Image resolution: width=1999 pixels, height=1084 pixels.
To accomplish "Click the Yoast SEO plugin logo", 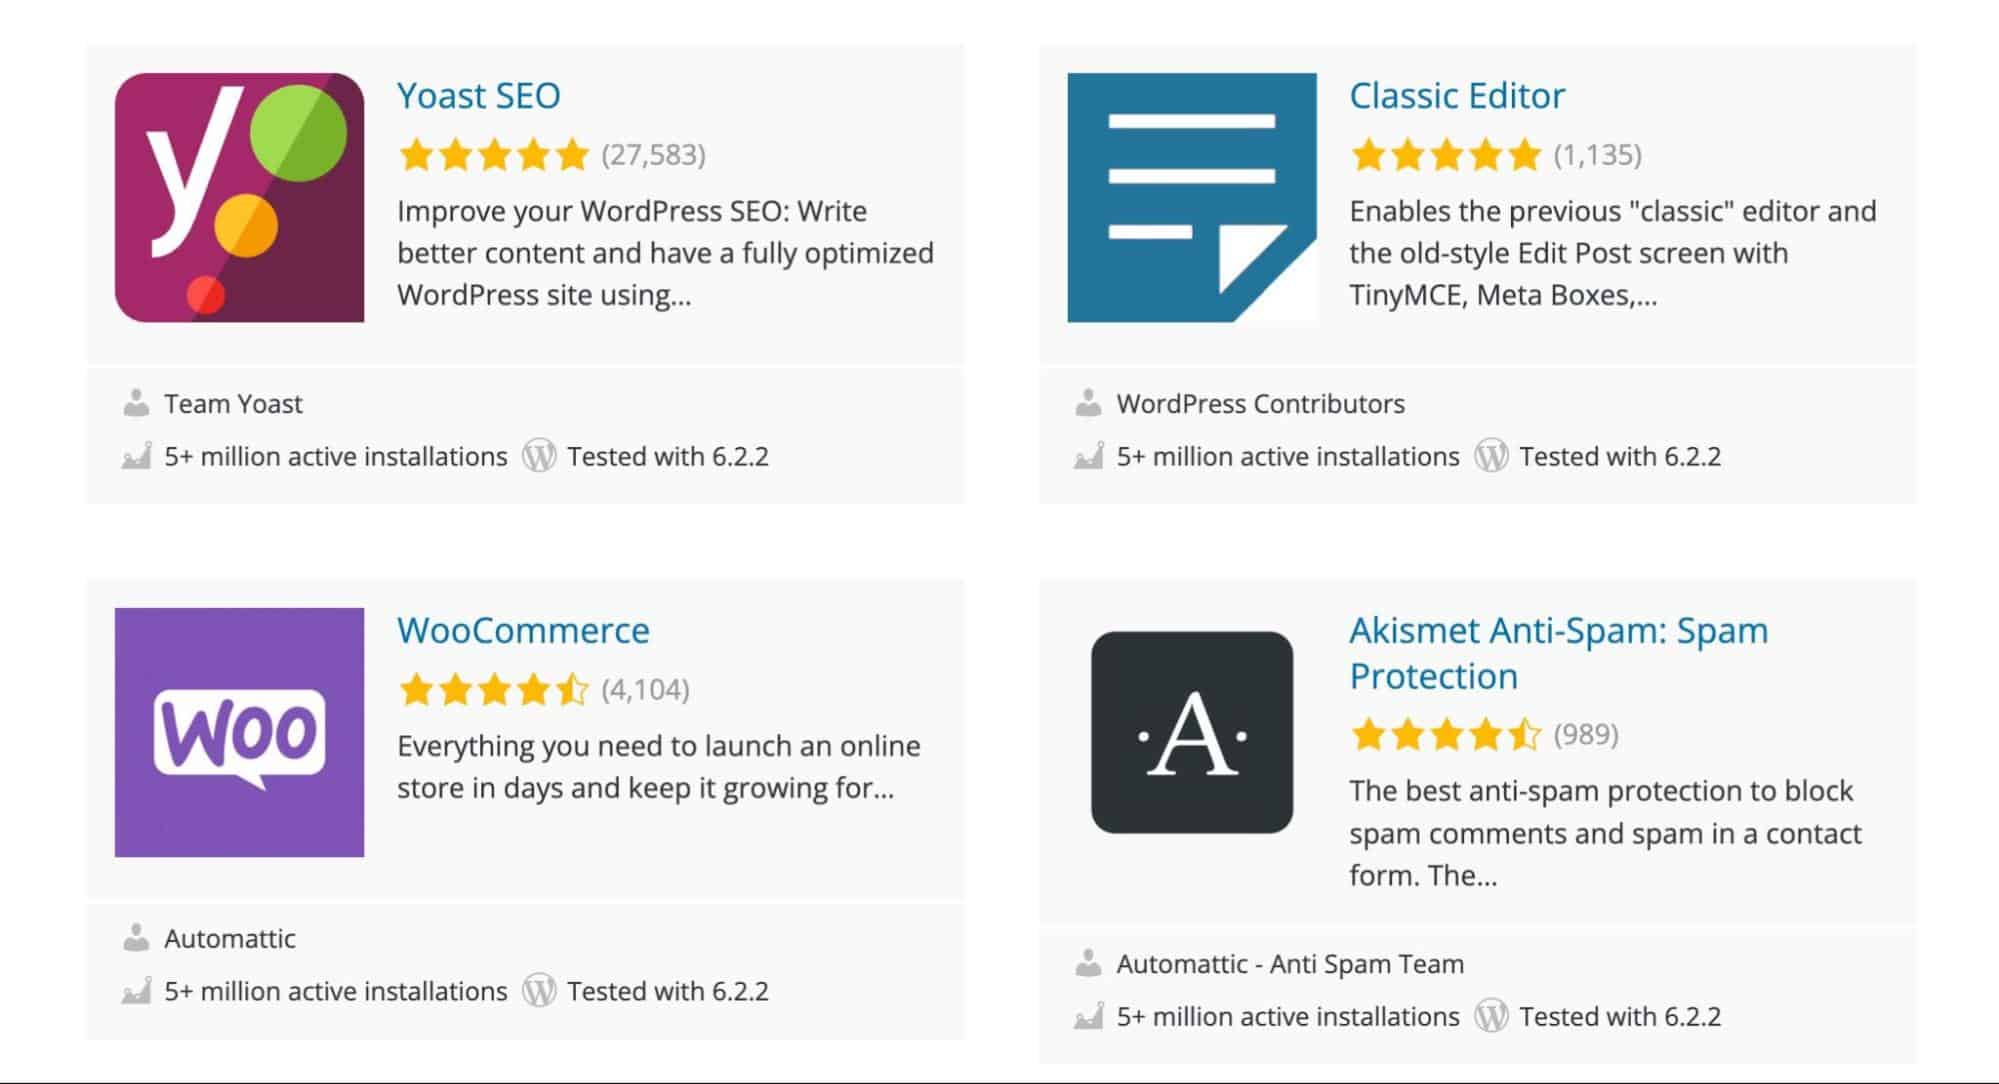I will 239,197.
